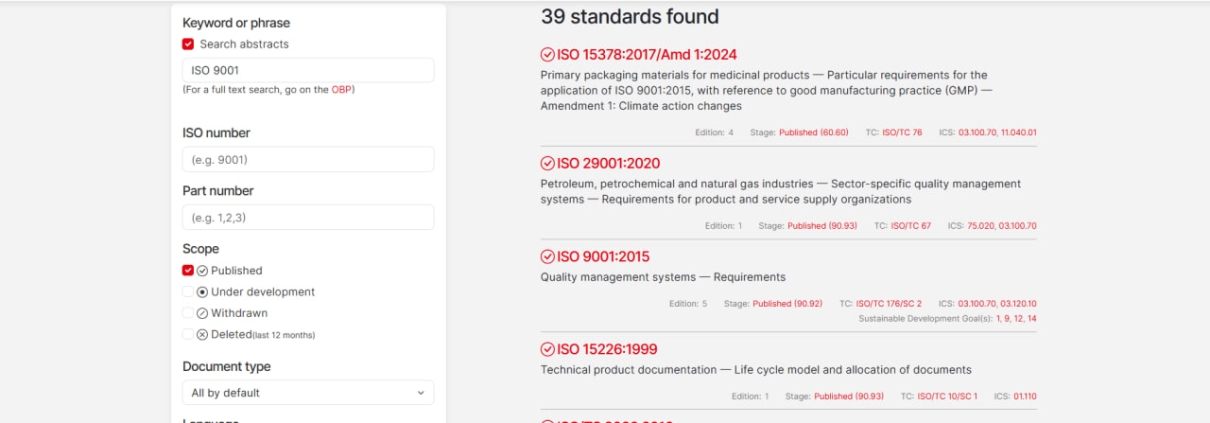1210x423 pixels.
Task: Click the status icon before ISO 9001:2015
Action: pyautogui.click(x=547, y=257)
